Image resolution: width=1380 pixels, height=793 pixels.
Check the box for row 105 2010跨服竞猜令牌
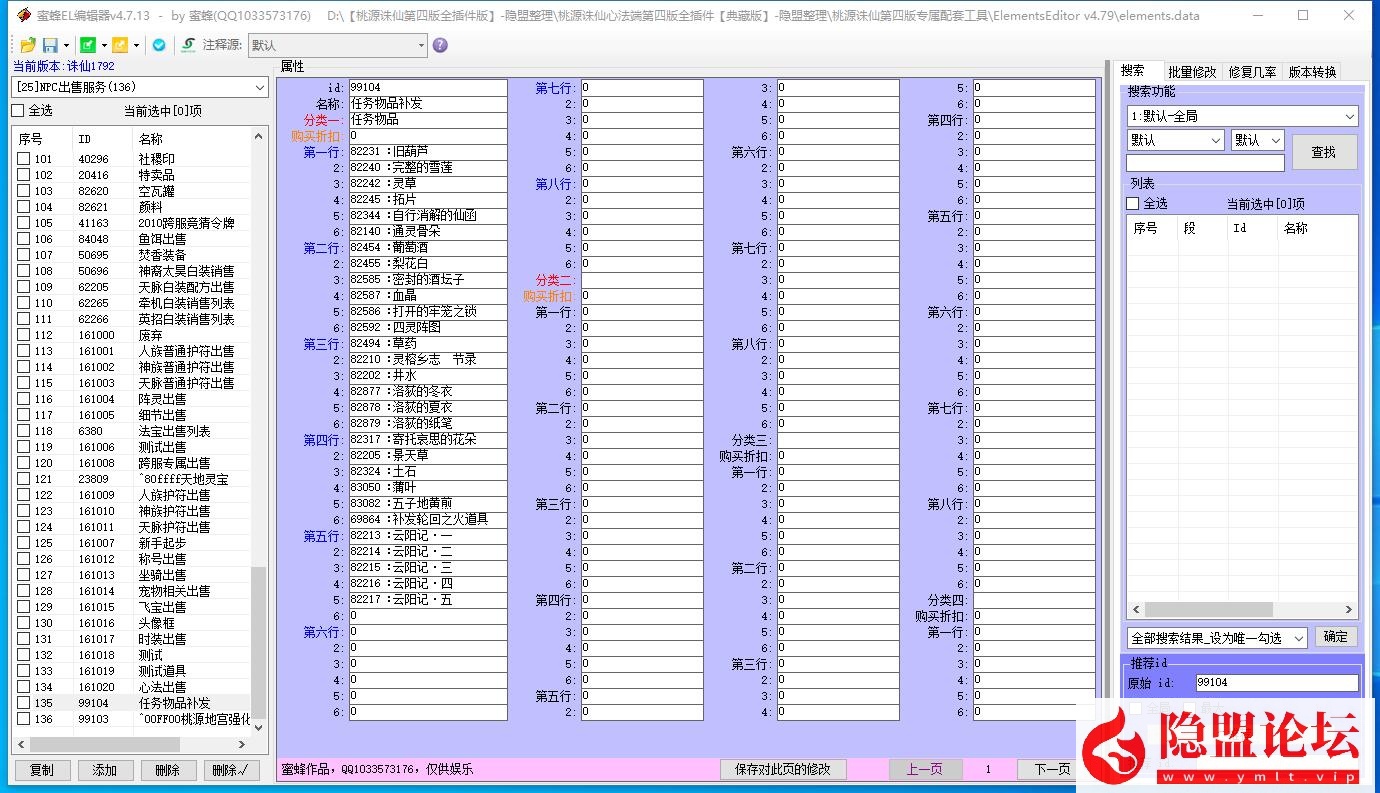[23, 223]
